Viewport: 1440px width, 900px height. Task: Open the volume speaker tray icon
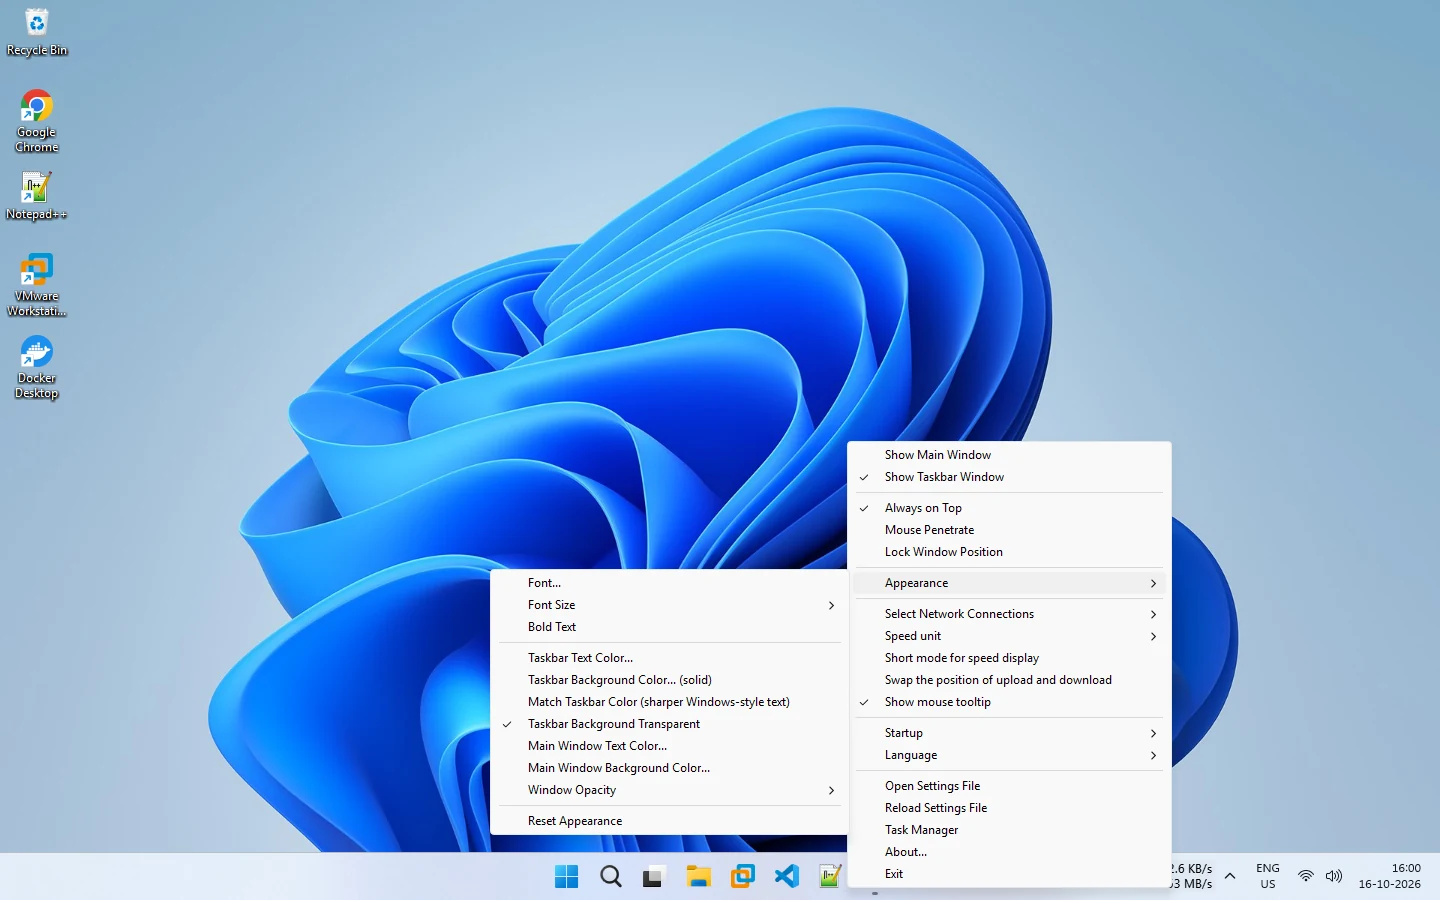1334,876
